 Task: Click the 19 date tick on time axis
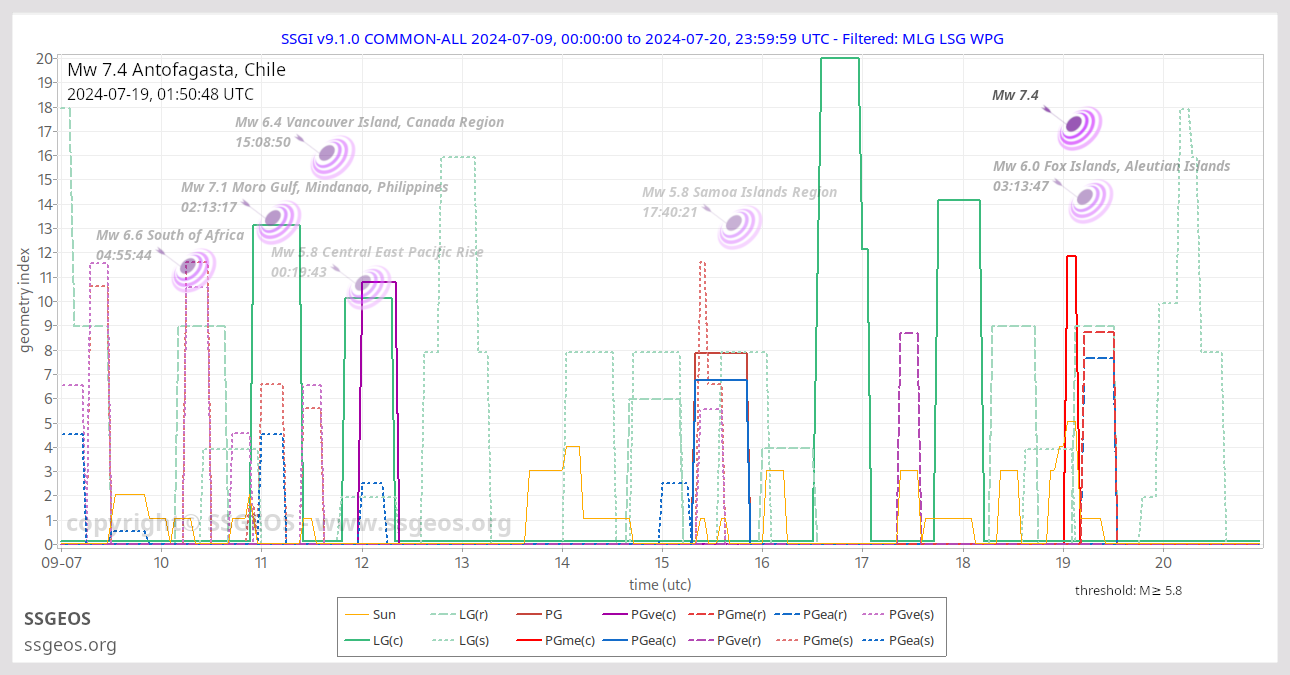coord(1062,562)
